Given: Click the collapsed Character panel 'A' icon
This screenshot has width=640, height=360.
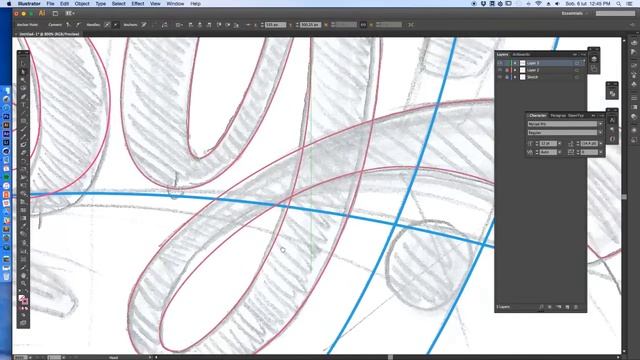Looking at the screenshot, I should click(x=612, y=120).
